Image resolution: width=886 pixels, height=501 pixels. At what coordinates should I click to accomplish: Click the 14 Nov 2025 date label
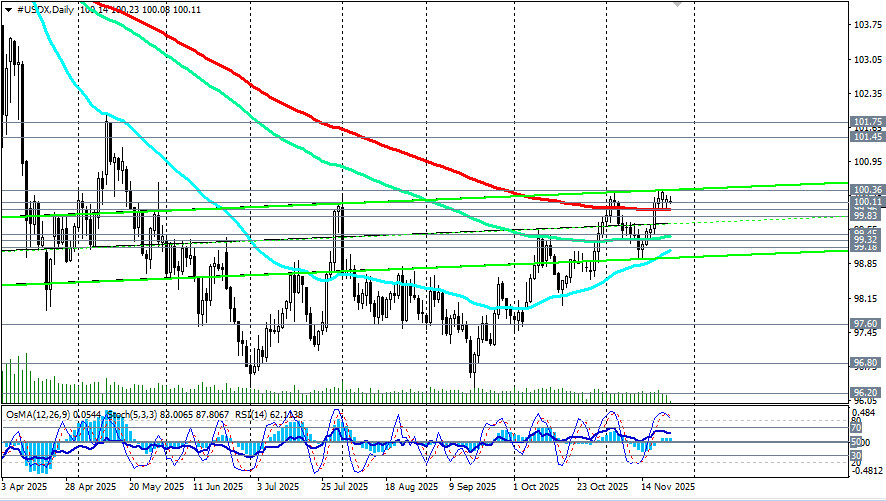pyautogui.click(x=668, y=486)
